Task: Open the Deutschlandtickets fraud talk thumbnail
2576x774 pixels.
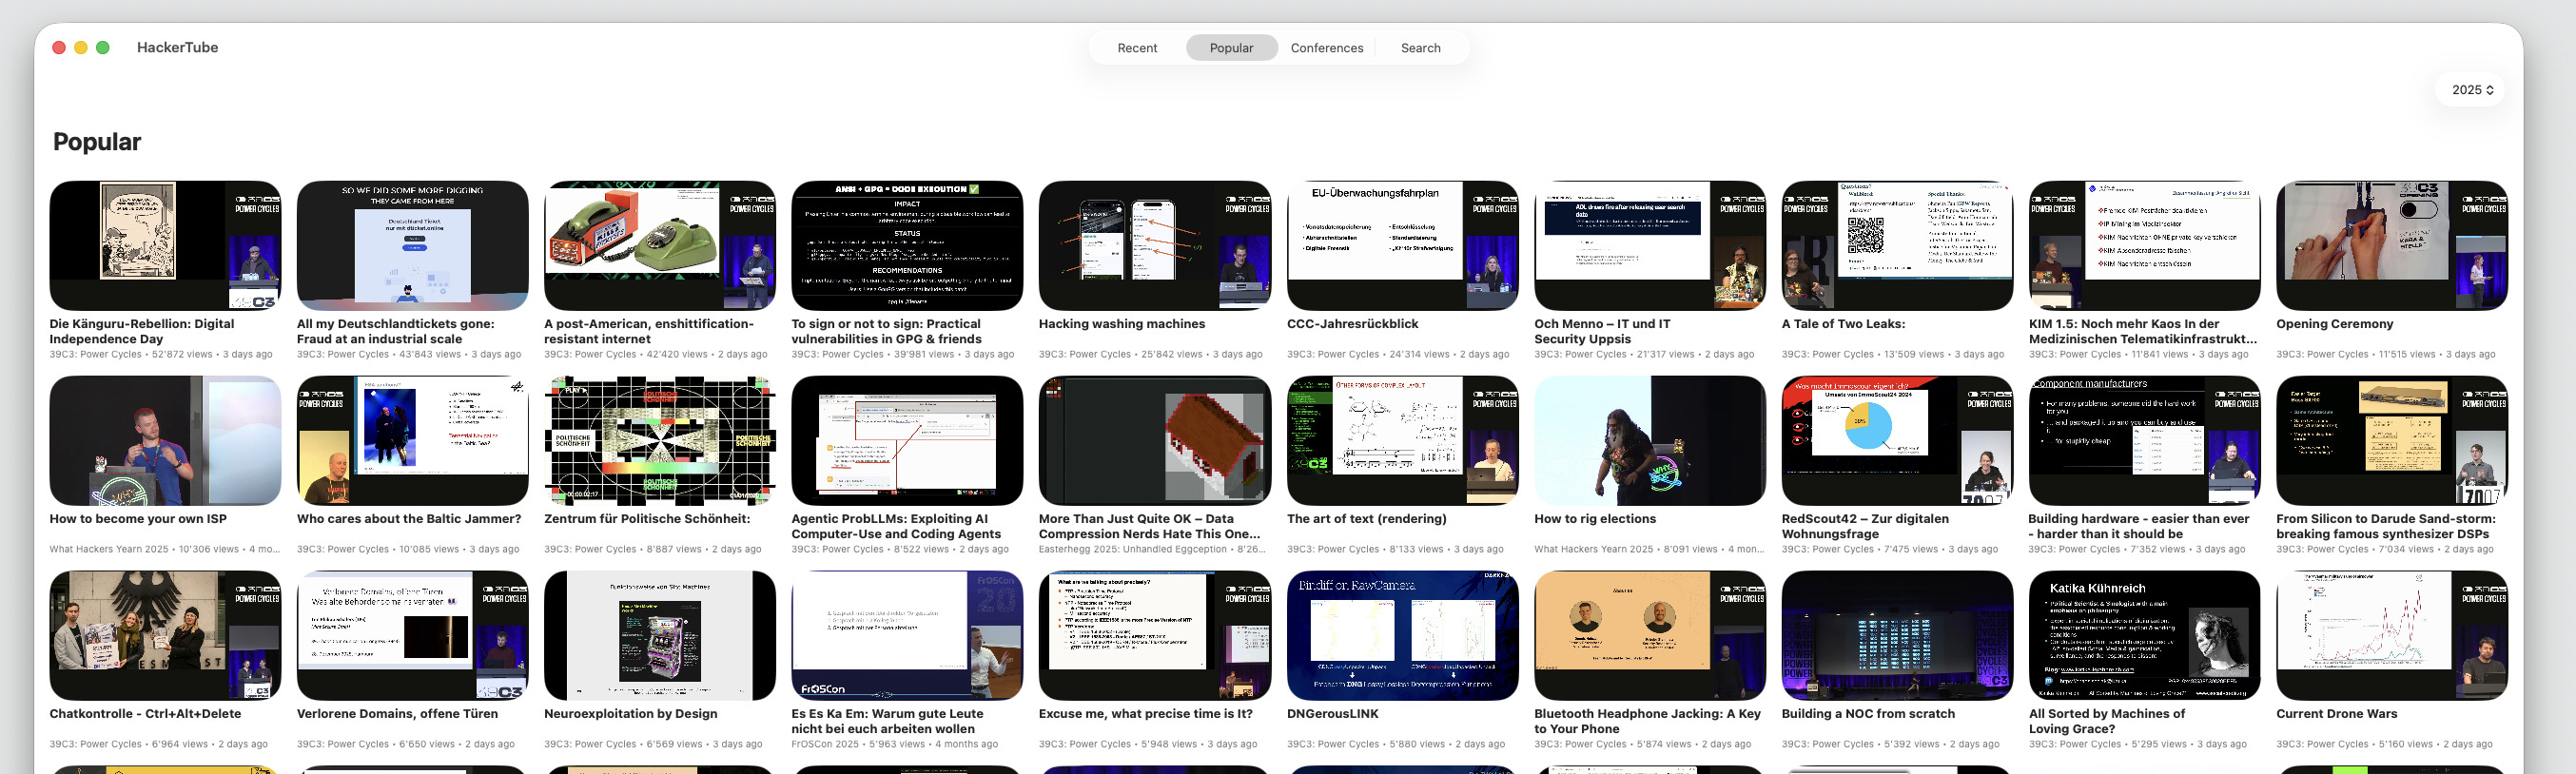Action: 413,245
